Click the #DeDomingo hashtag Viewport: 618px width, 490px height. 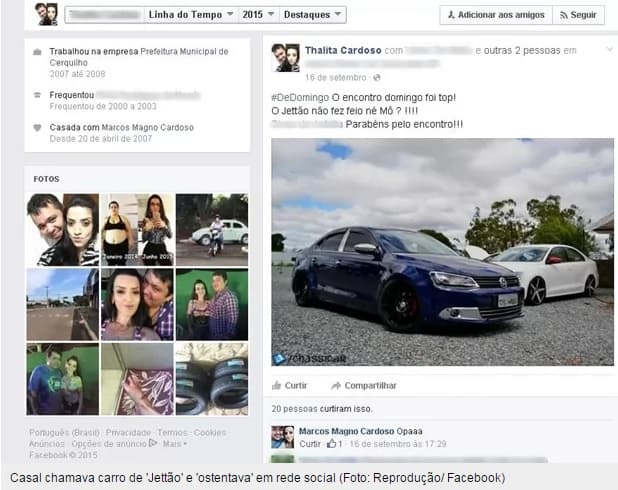300,97
